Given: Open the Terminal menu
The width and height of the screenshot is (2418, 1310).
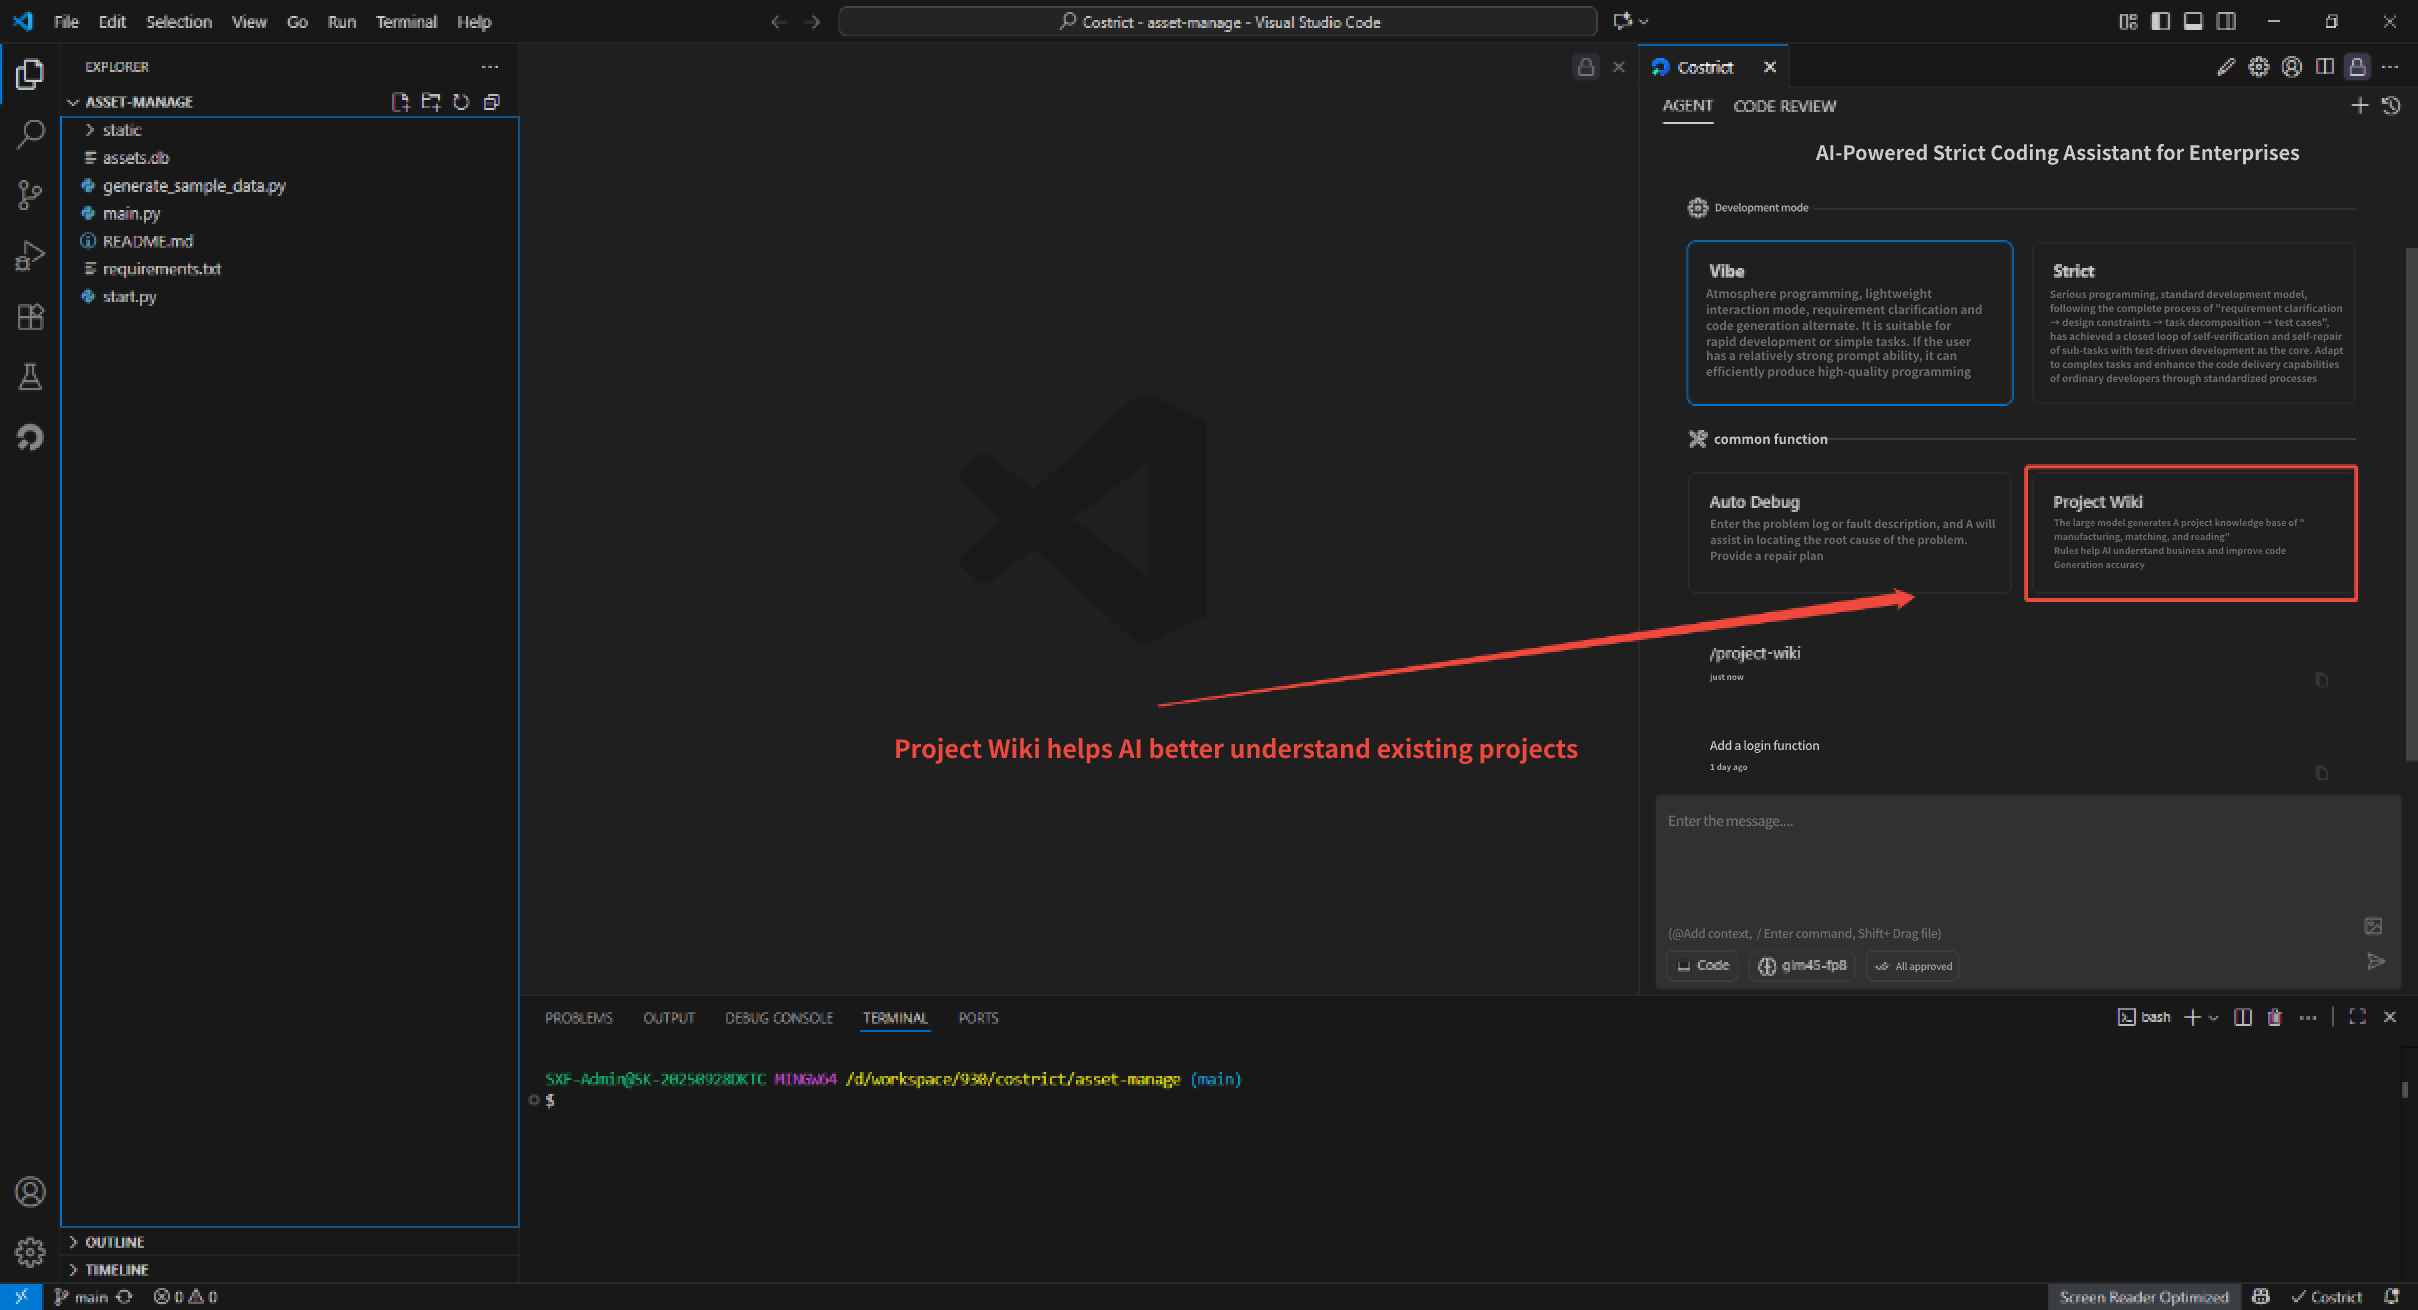Looking at the screenshot, I should pyautogui.click(x=405, y=22).
